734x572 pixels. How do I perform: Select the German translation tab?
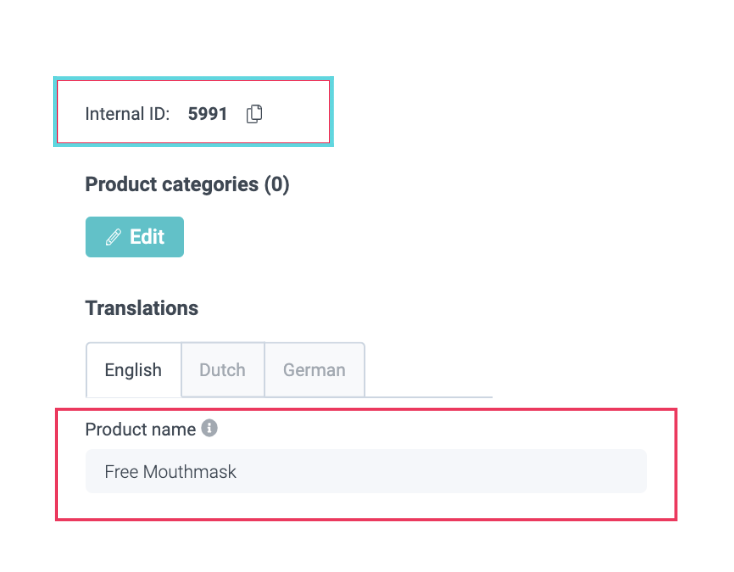tap(314, 370)
